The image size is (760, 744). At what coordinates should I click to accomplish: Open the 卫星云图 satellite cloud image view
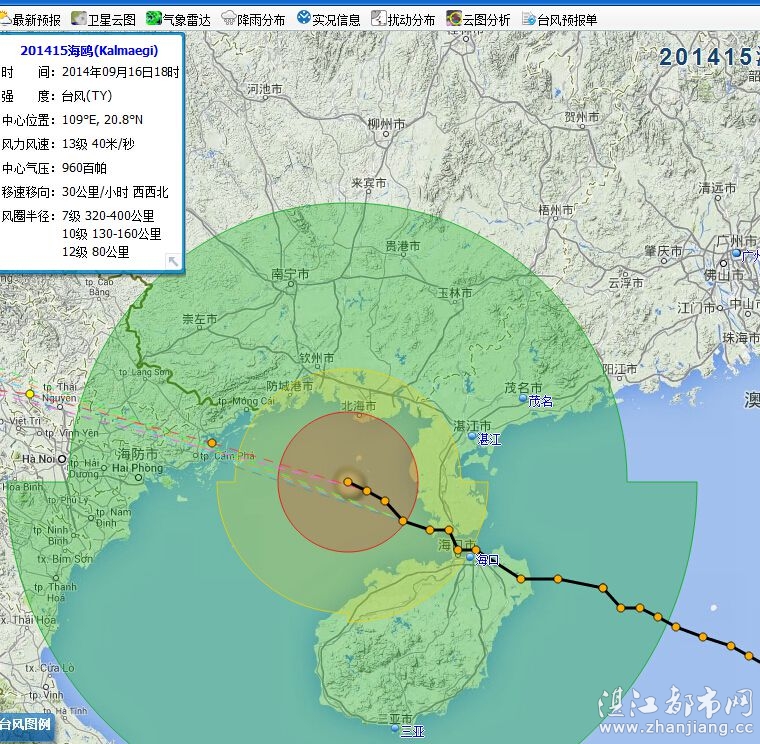point(104,19)
